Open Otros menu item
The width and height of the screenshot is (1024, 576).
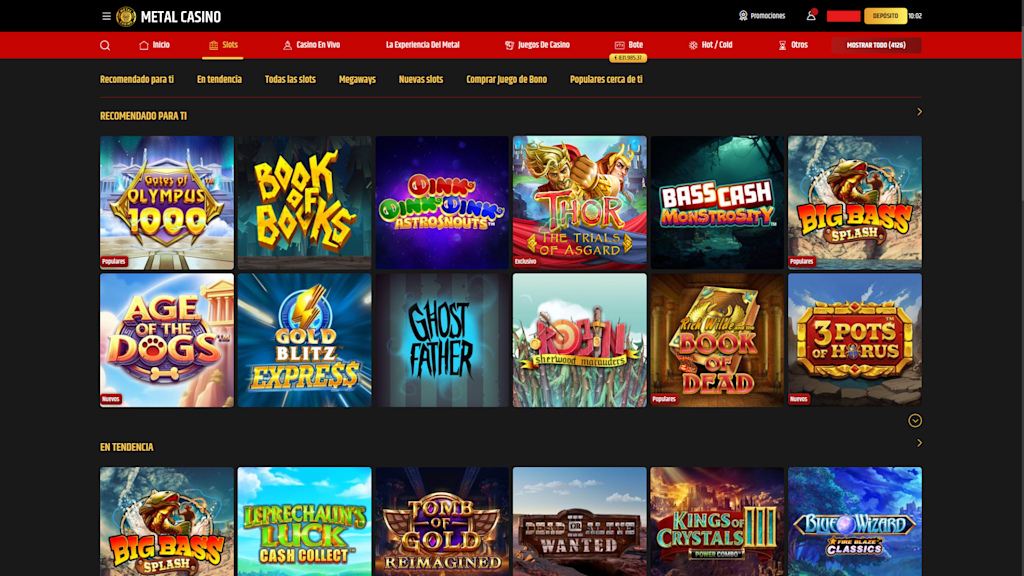[x=793, y=45]
